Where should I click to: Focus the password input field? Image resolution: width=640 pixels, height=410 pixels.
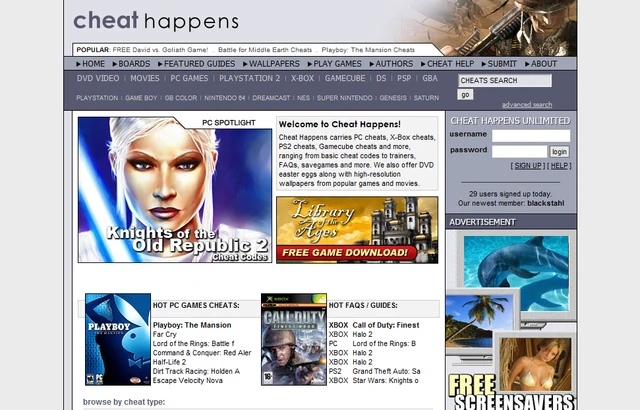tap(519, 151)
